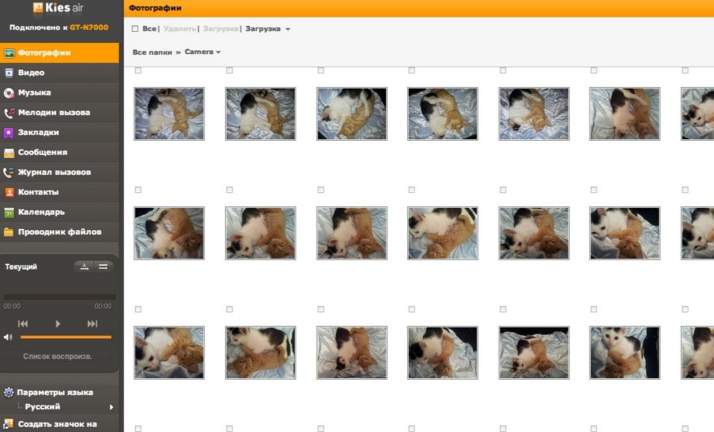The image size is (714, 432).
Task: Check the first photo in middle row
Action: point(138,190)
